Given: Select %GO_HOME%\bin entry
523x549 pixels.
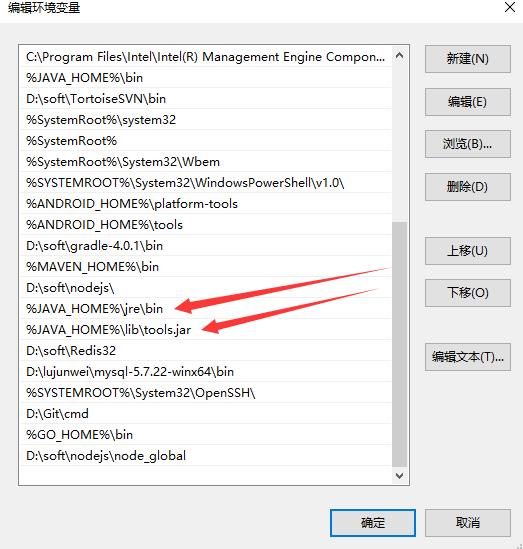Looking at the screenshot, I should click(205, 435).
